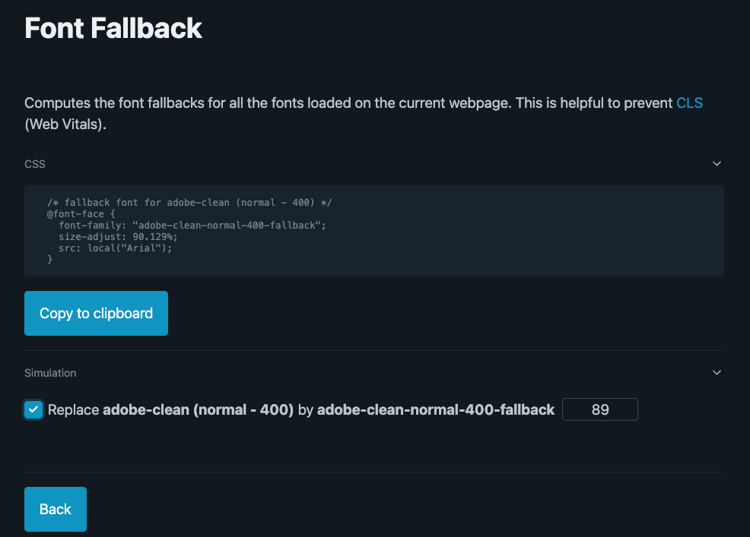
Task: Click the fallback font comment line in code
Action: [189, 202]
